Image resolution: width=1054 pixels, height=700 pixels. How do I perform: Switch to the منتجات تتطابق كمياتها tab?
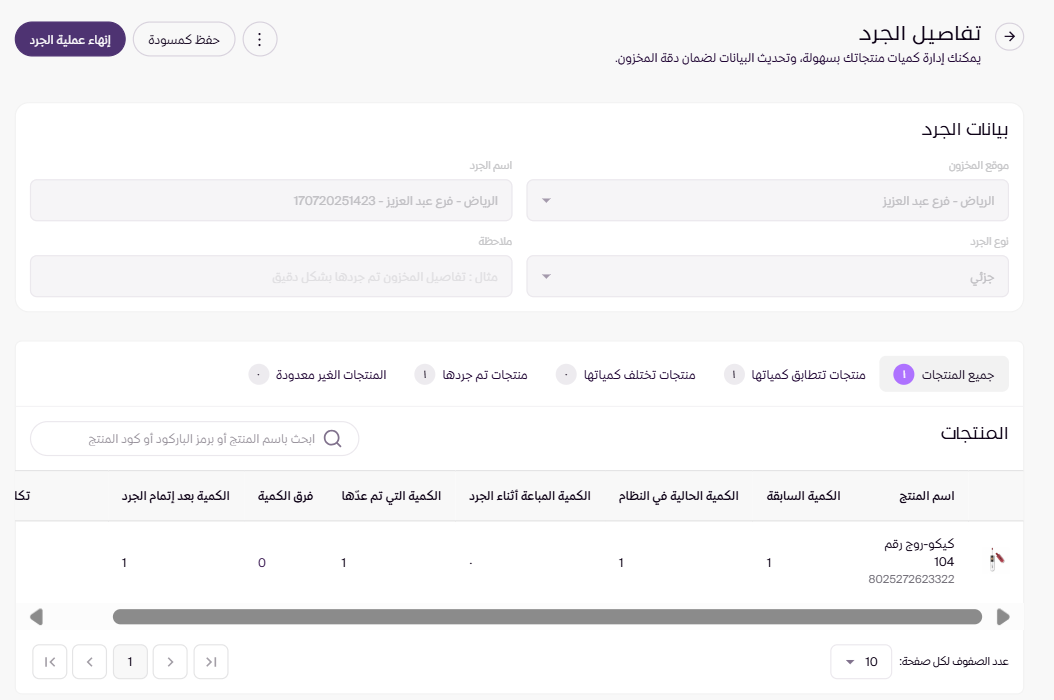(x=796, y=374)
